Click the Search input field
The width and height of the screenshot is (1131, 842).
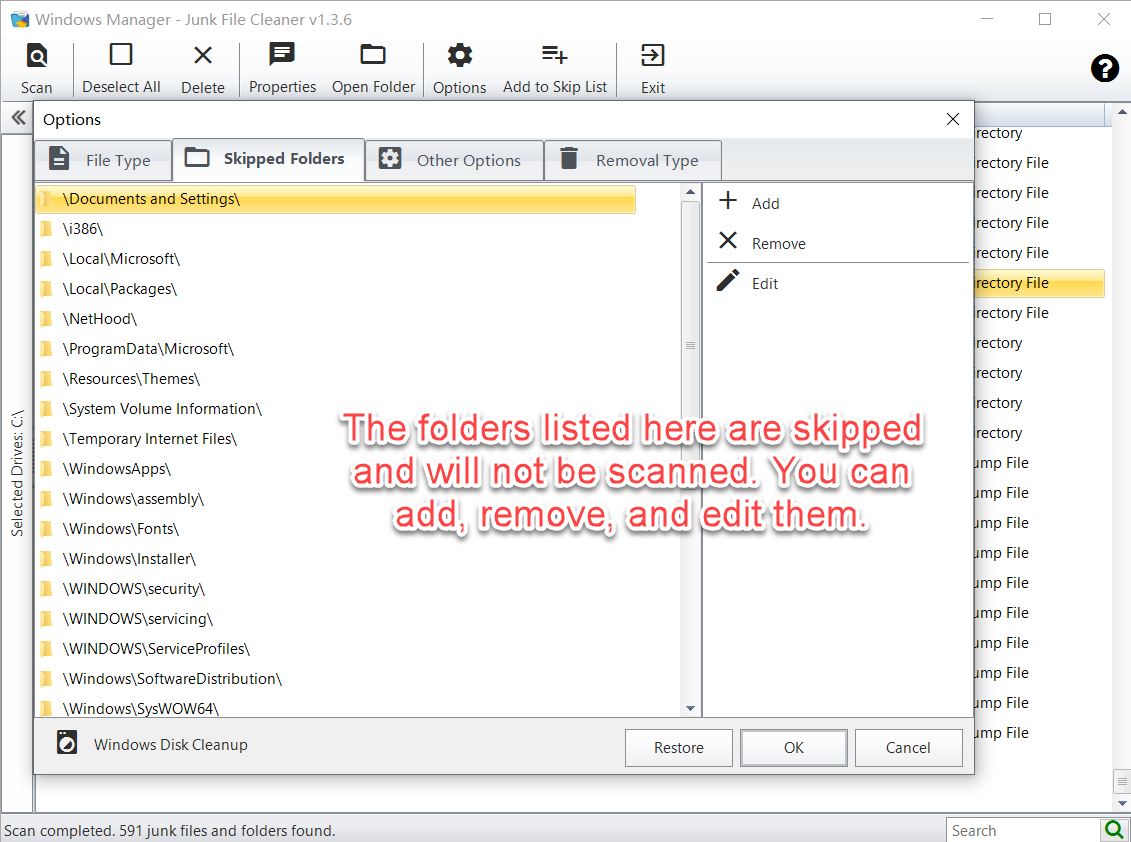click(x=1023, y=830)
